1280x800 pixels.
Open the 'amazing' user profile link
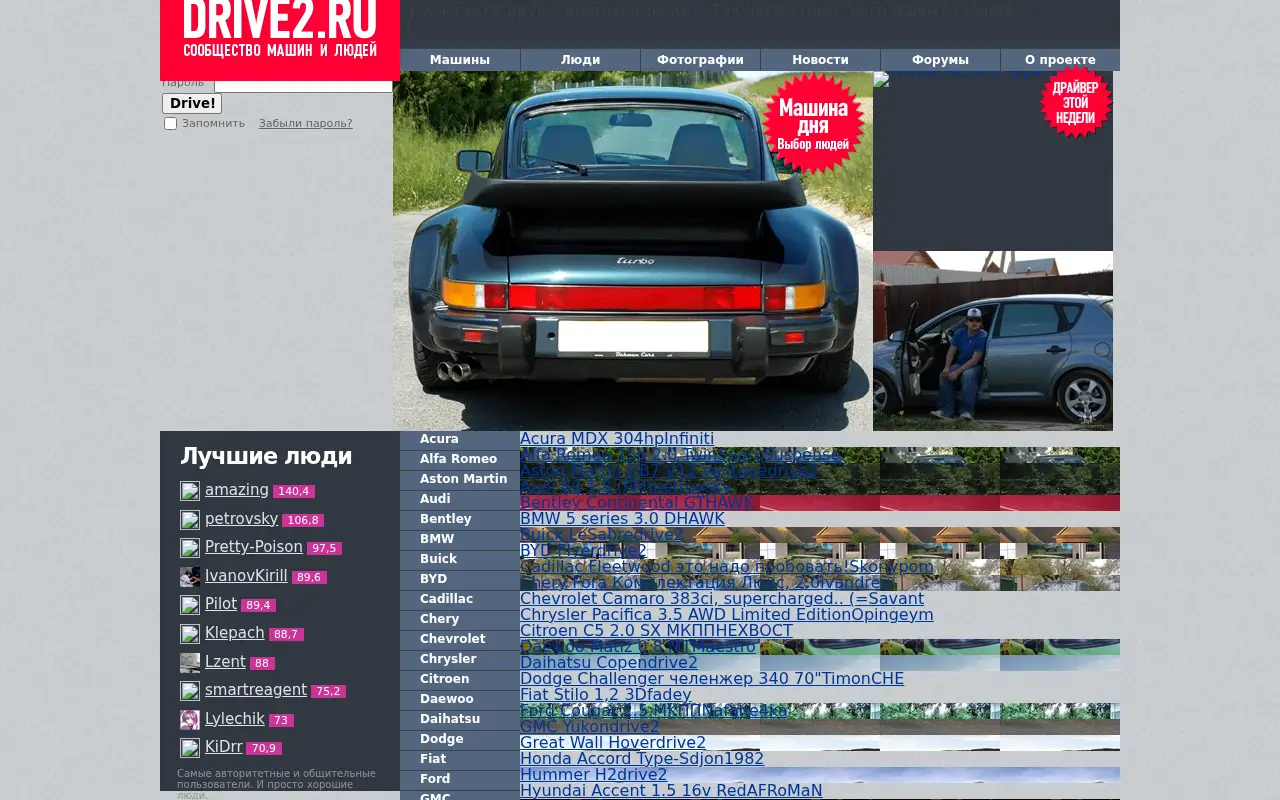[x=237, y=490]
